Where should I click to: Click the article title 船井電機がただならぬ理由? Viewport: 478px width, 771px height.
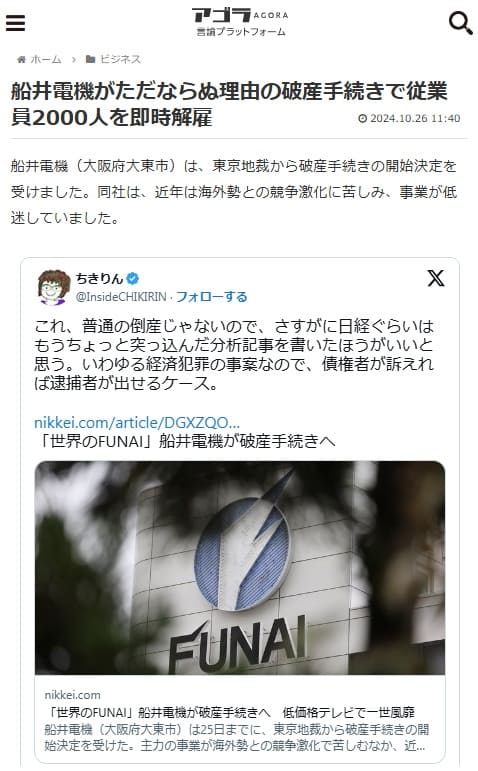coord(229,104)
